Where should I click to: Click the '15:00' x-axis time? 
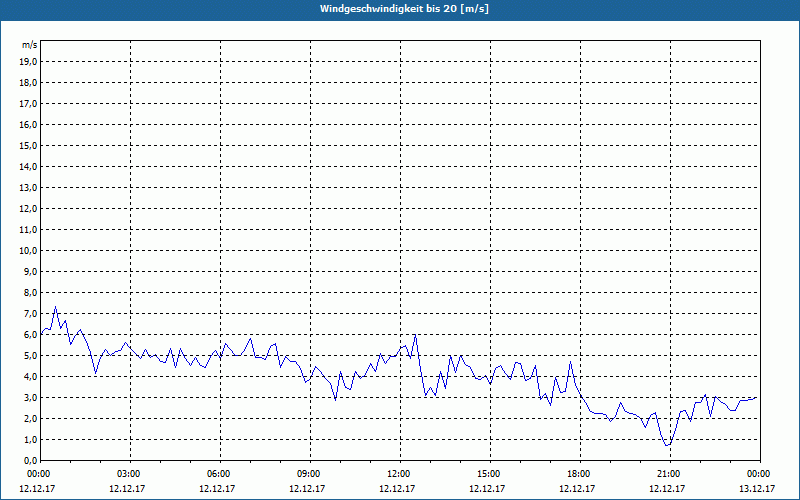tap(489, 474)
